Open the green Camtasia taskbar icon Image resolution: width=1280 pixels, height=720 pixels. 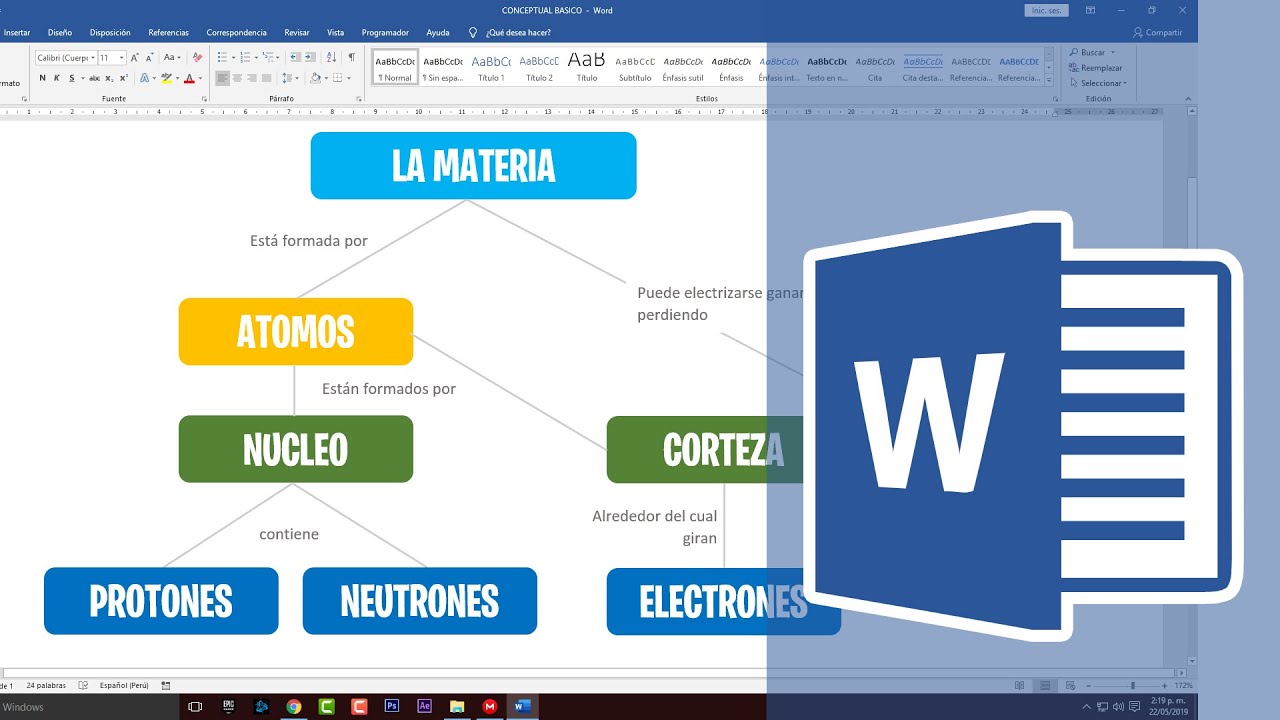[x=326, y=707]
